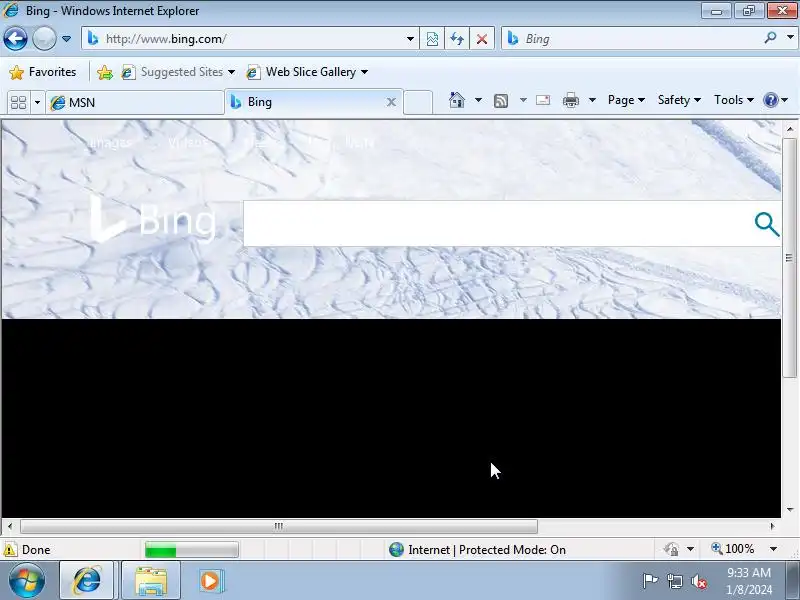
Task: Click muted volume tray icon
Action: click(698, 581)
